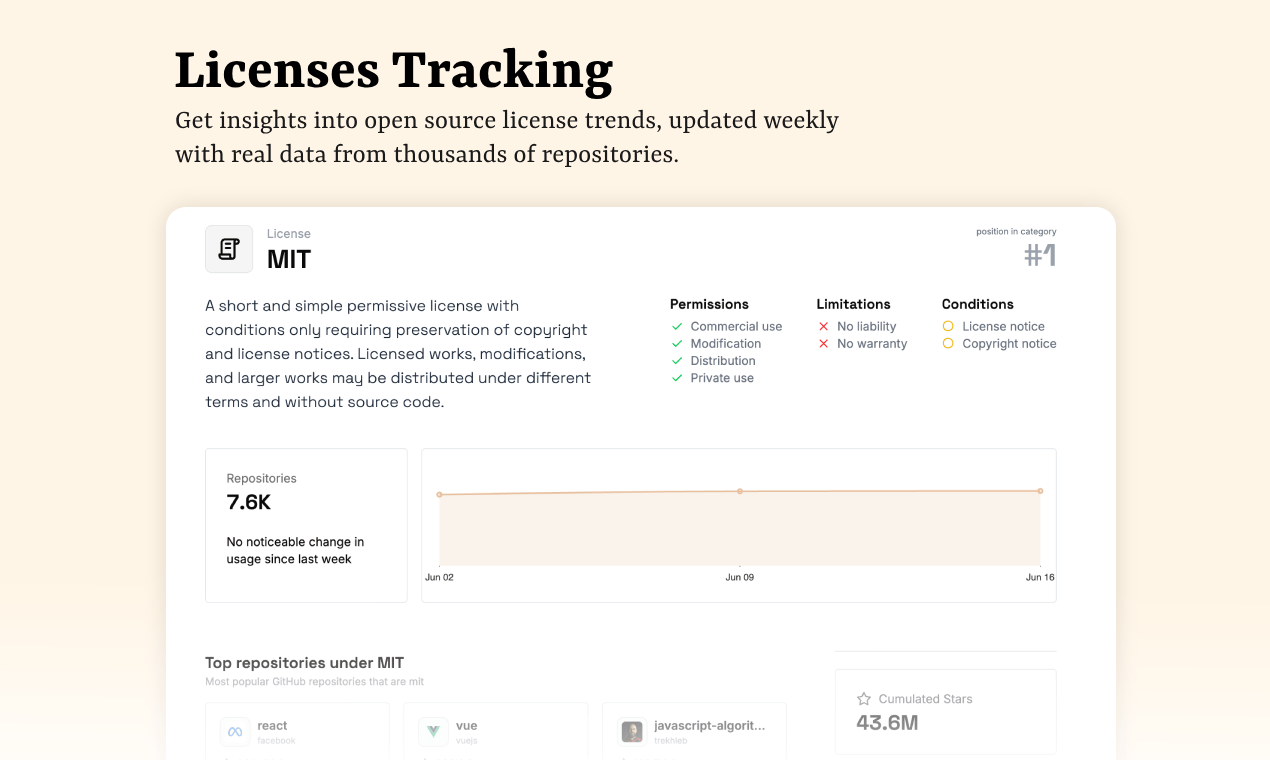Click the MIT license title
1270x760 pixels.
pyautogui.click(x=289, y=259)
